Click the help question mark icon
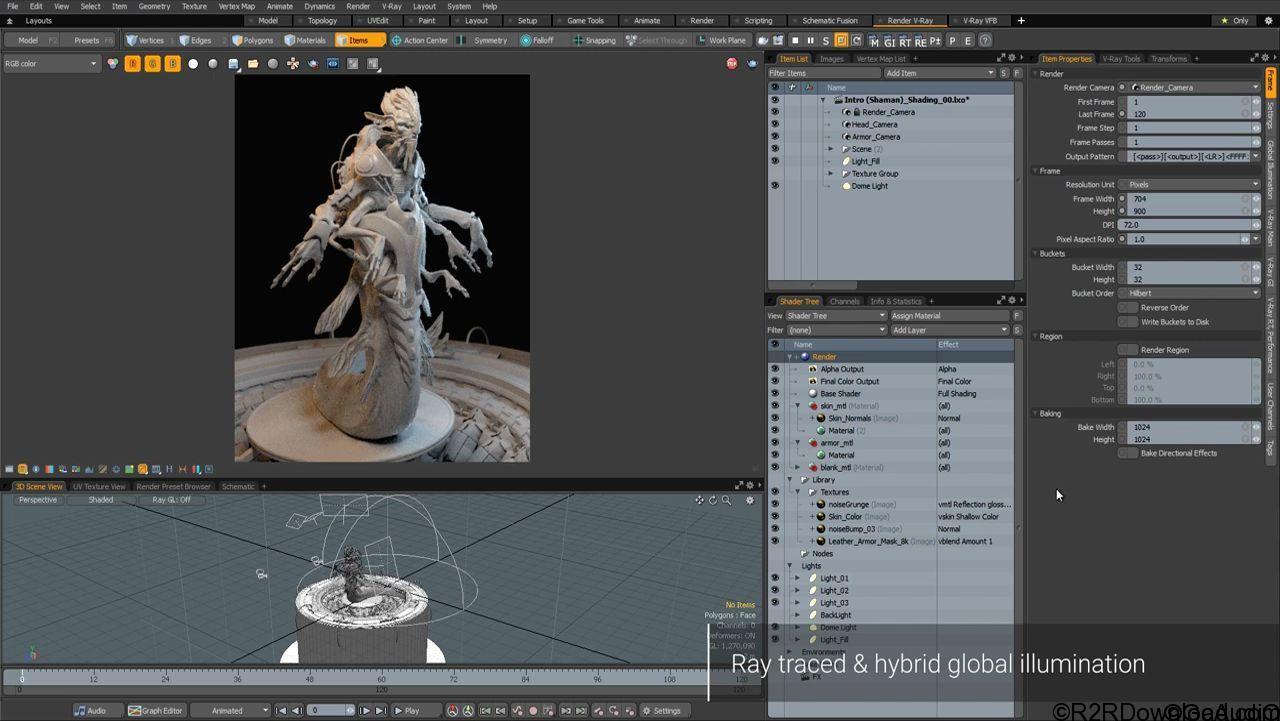This screenshot has height=721, width=1280. pyautogui.click(x=985, y=40)
